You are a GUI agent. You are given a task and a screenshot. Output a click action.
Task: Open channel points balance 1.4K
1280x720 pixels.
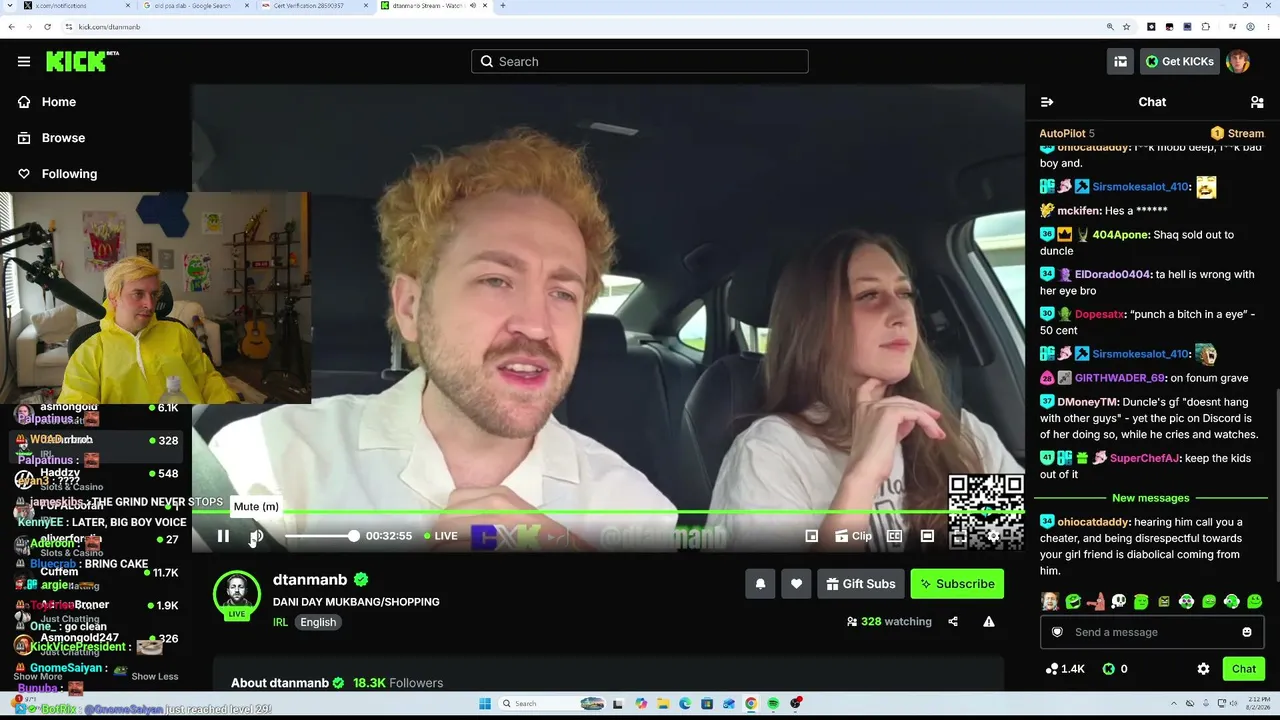[x=1065, y=669]
